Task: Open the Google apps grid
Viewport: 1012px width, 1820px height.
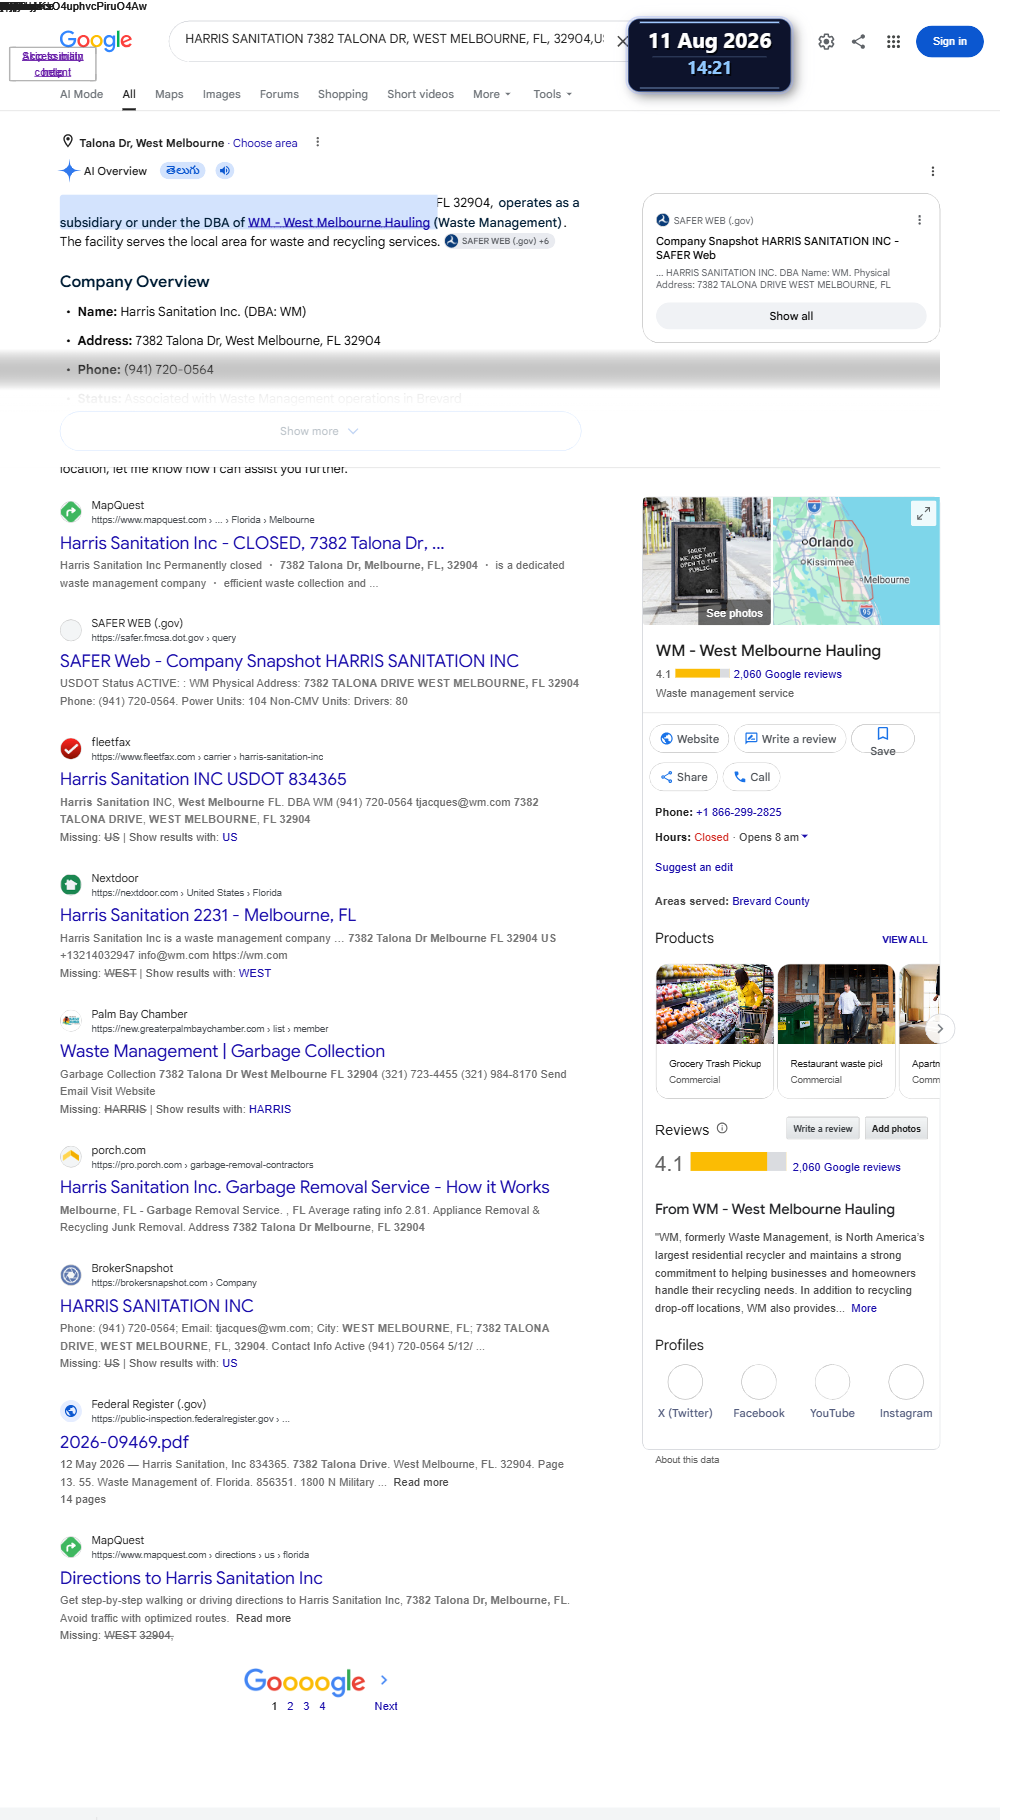Action: [x=893, y=42]
